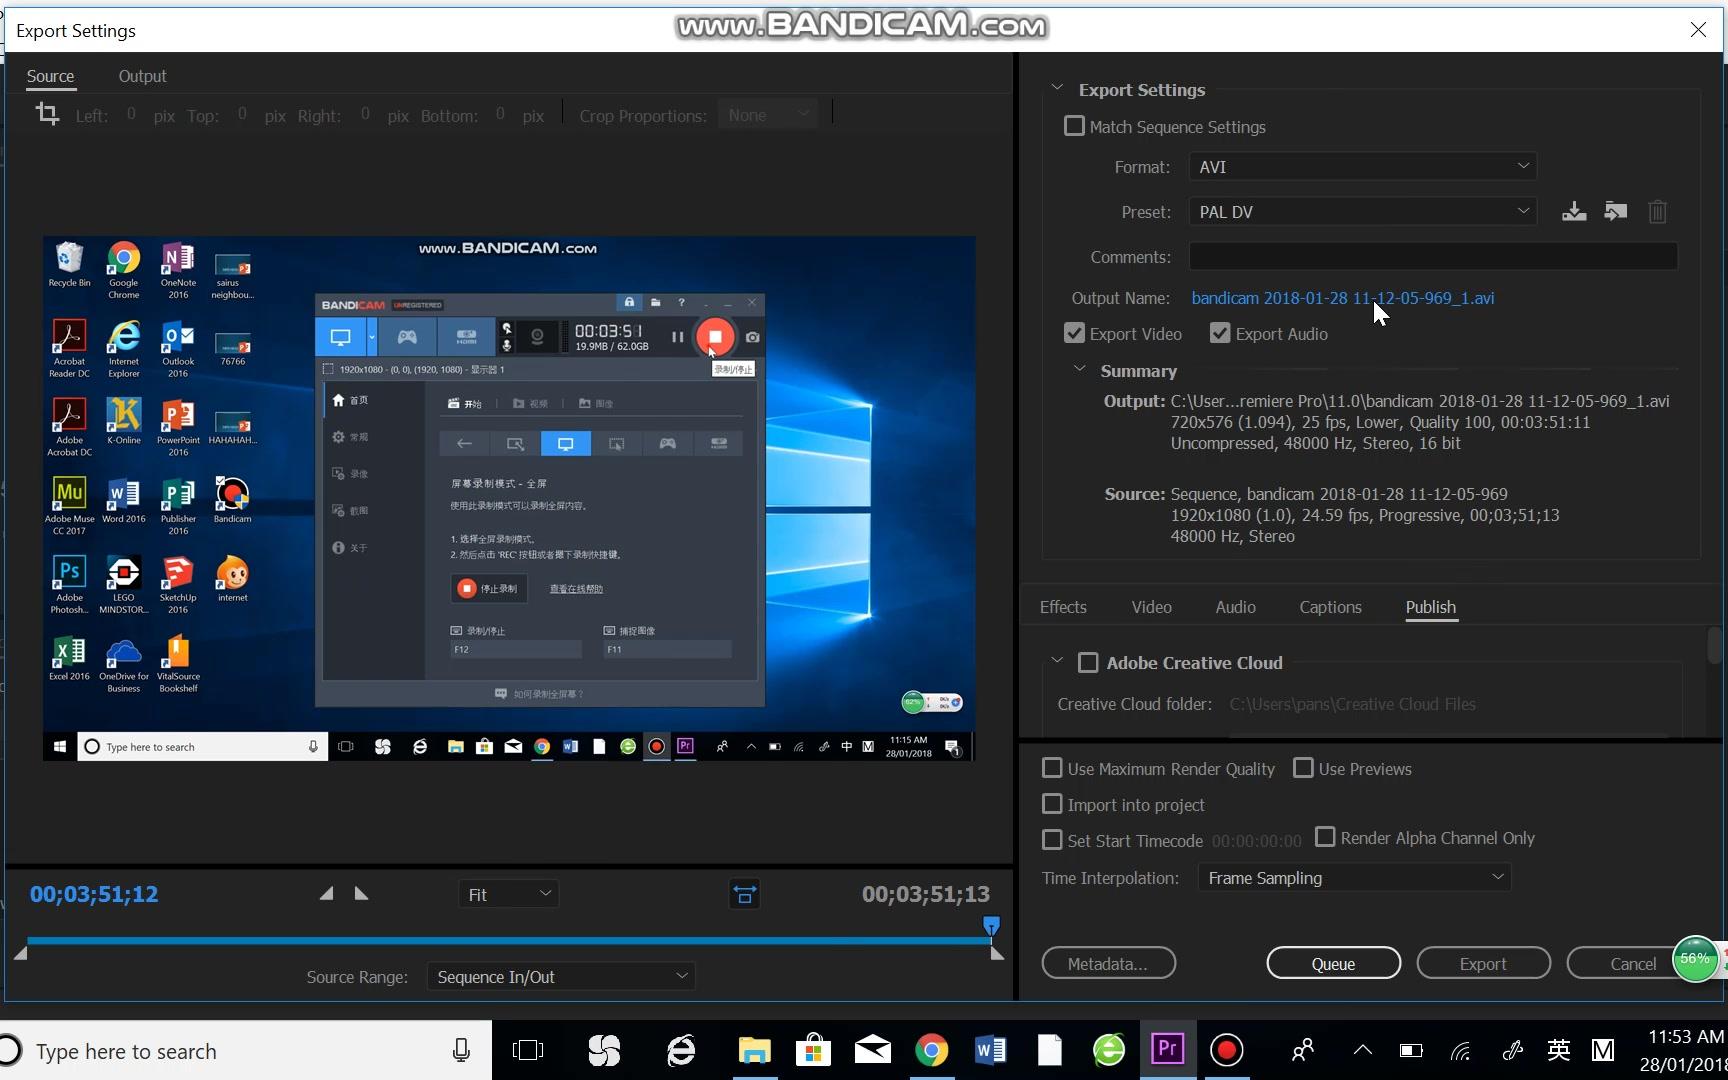The width and height of the screenshot is (1728, 1080).
Task: Open the Bandicam recorder taskbar icon
Action: (1226, 1050)
